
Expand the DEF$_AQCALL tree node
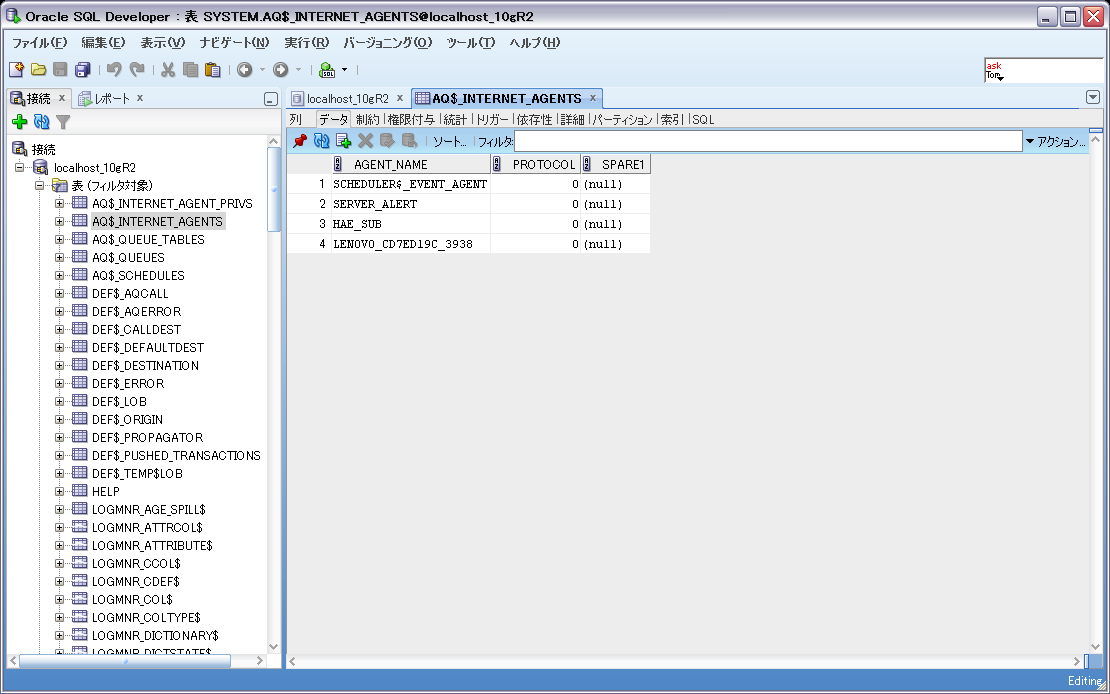click(x=59, y=293)
